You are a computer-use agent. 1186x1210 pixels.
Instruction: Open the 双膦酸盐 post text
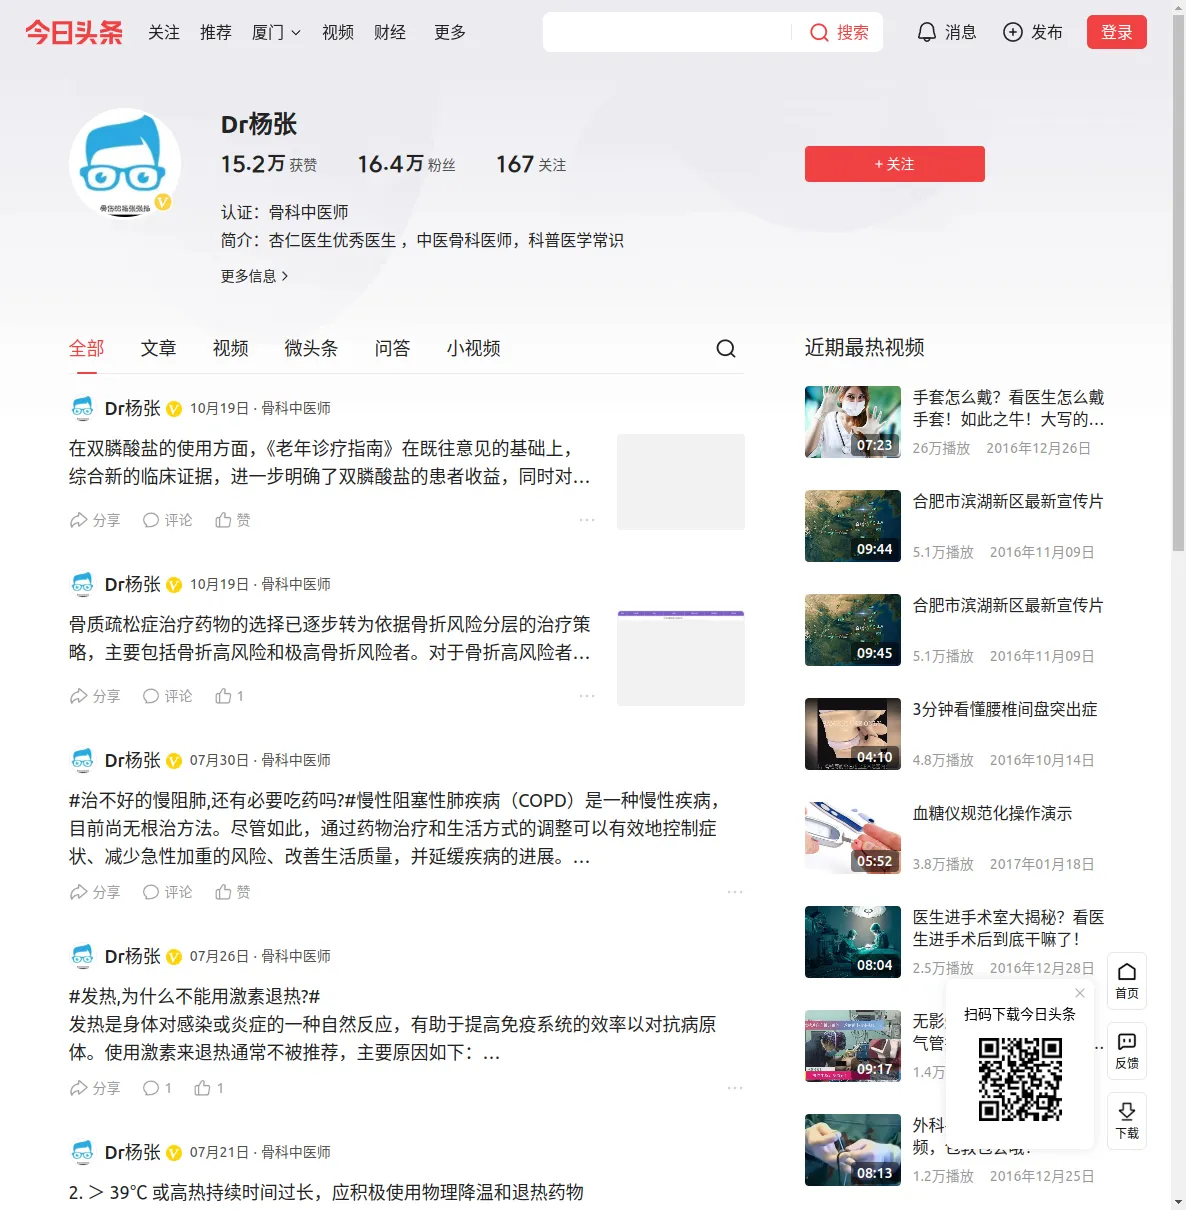330,463
